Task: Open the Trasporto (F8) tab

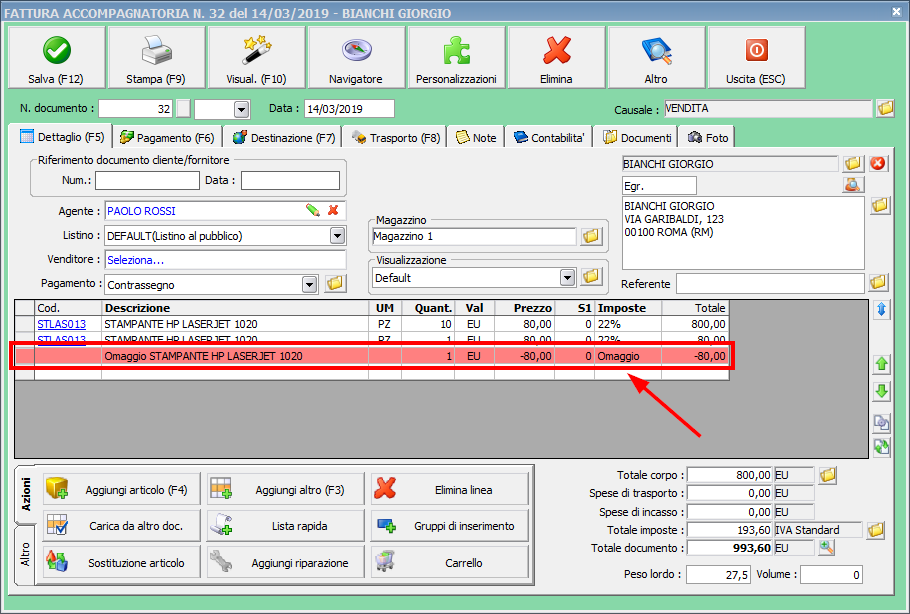Action: tap(396, 138)
